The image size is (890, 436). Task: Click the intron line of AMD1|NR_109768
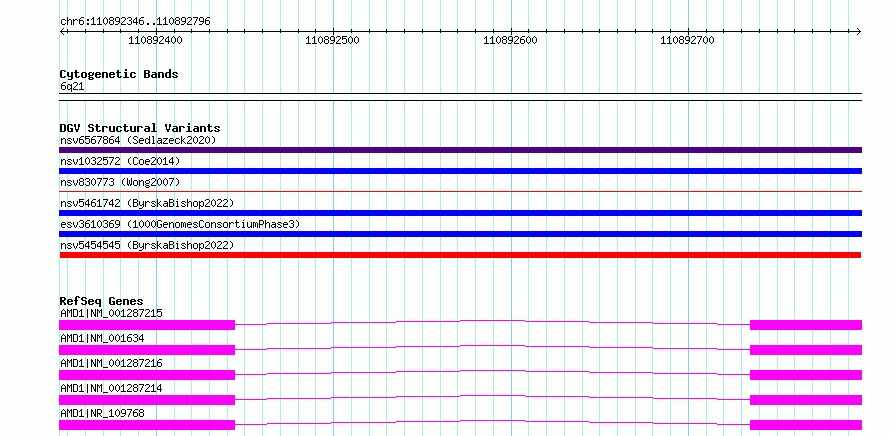[x=493, y=421]
